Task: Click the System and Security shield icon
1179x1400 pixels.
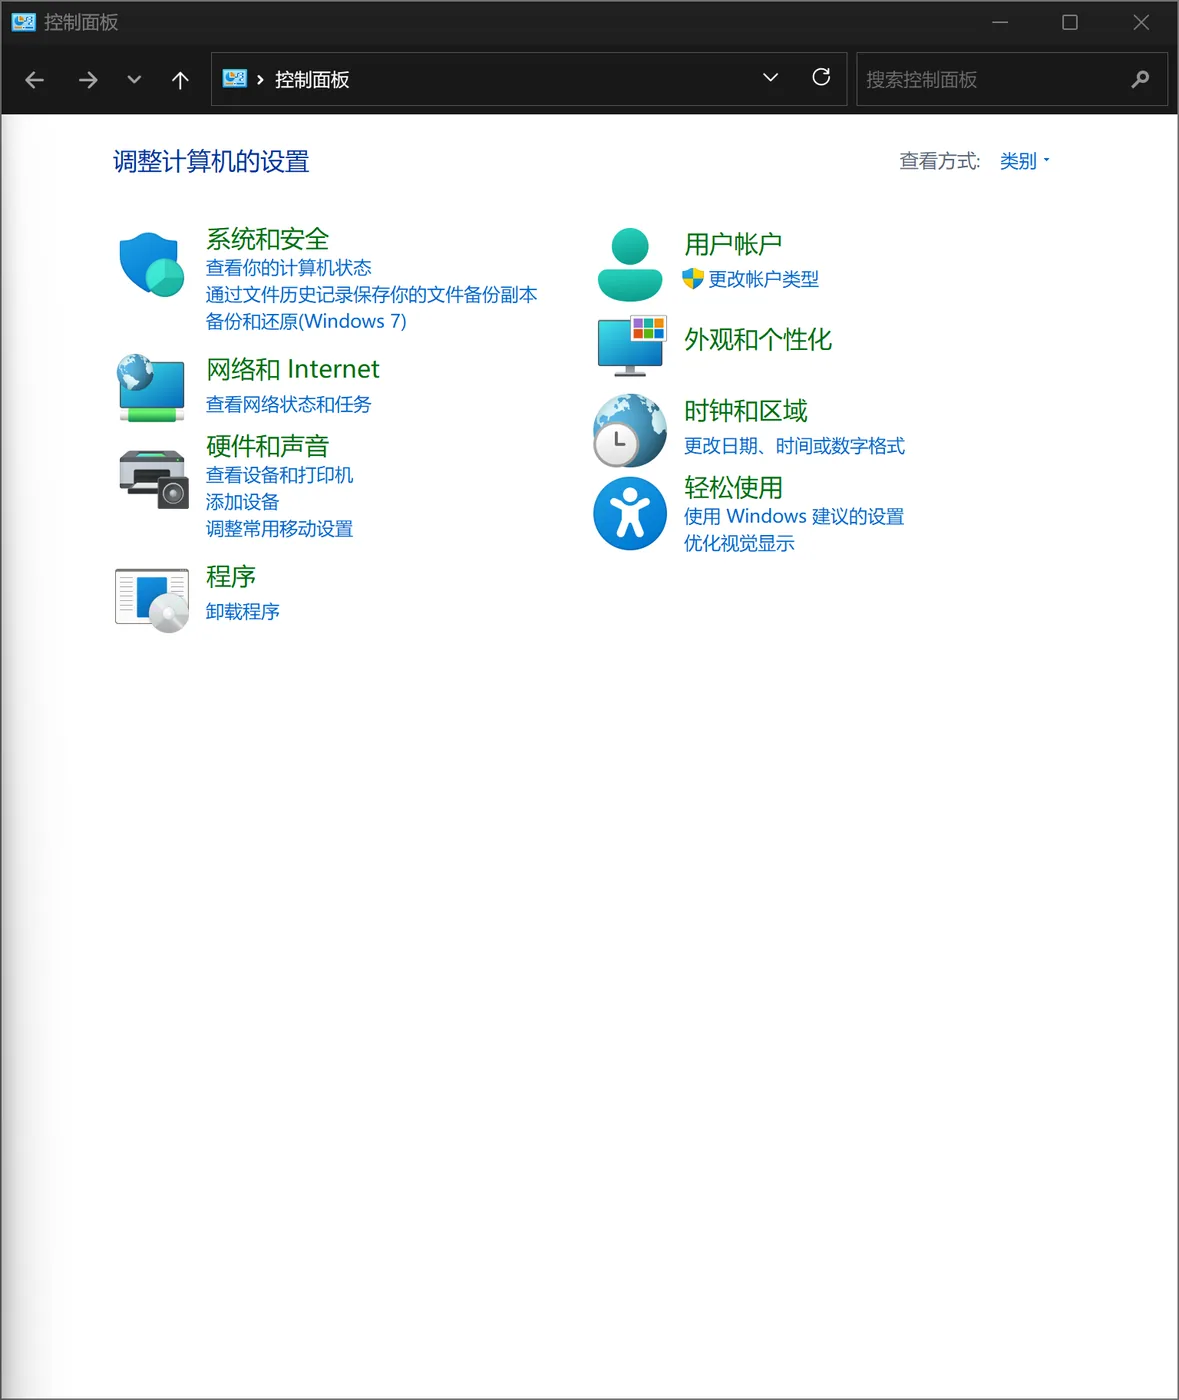Action: [x=151, y=264]
